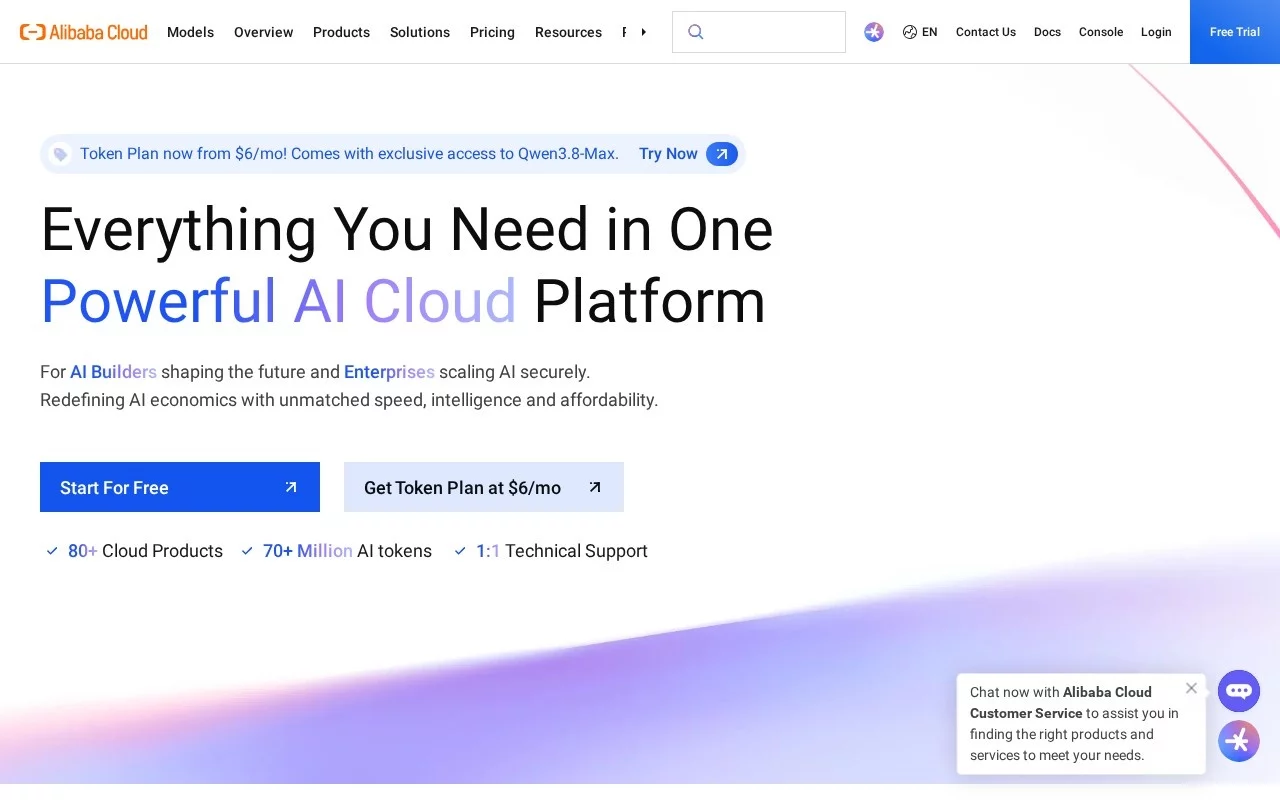Click Try Now in the Token Plan banner
1280x800 pixels.
(x=688, y=154)
